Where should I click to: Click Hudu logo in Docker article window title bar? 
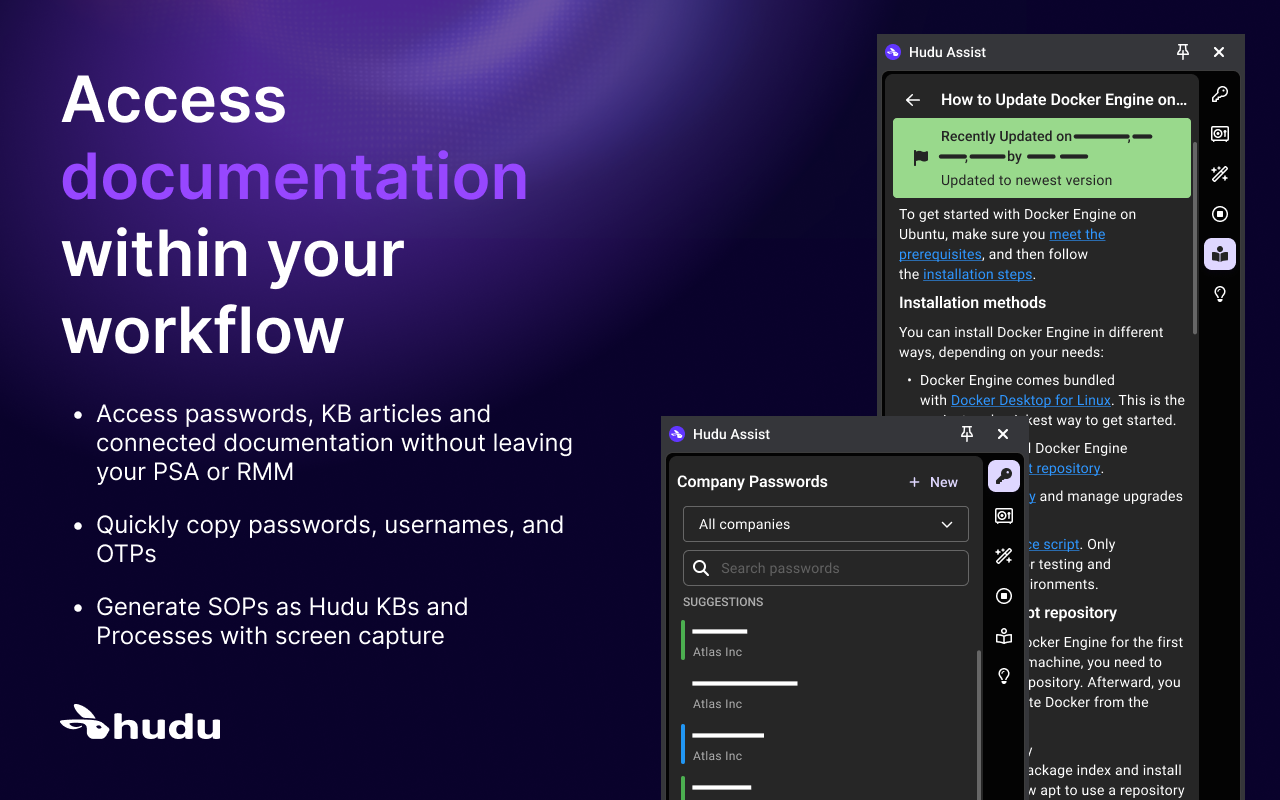tap(893, 52)
